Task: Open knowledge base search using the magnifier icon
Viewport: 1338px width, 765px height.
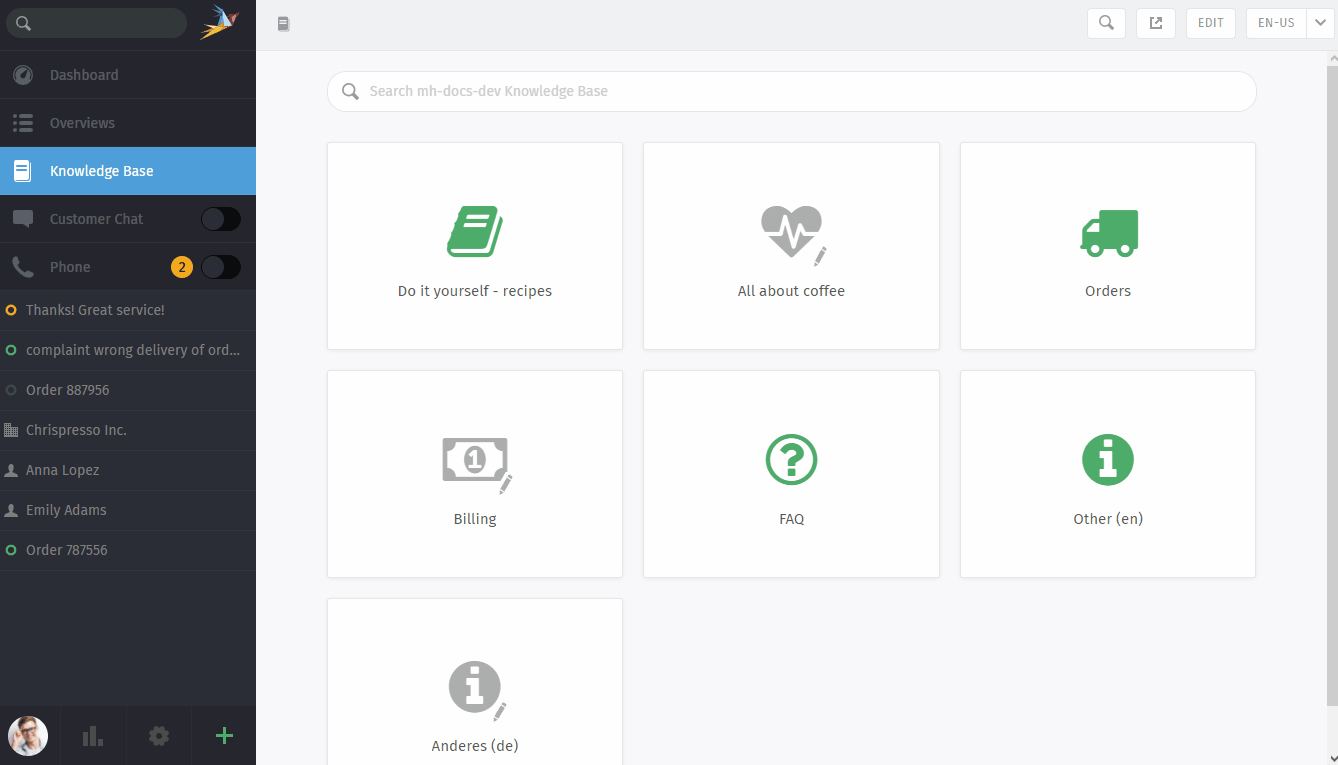Action: (1106, 22)
